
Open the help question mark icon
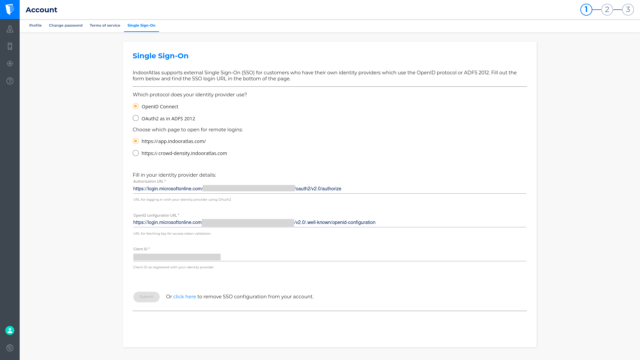click(x=10, y=81)
